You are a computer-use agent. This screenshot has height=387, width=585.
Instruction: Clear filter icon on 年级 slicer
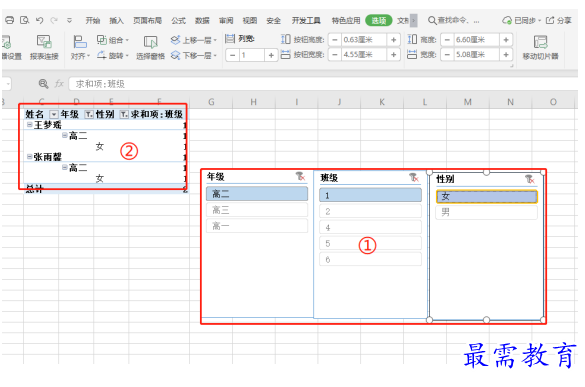coord(300,176)
